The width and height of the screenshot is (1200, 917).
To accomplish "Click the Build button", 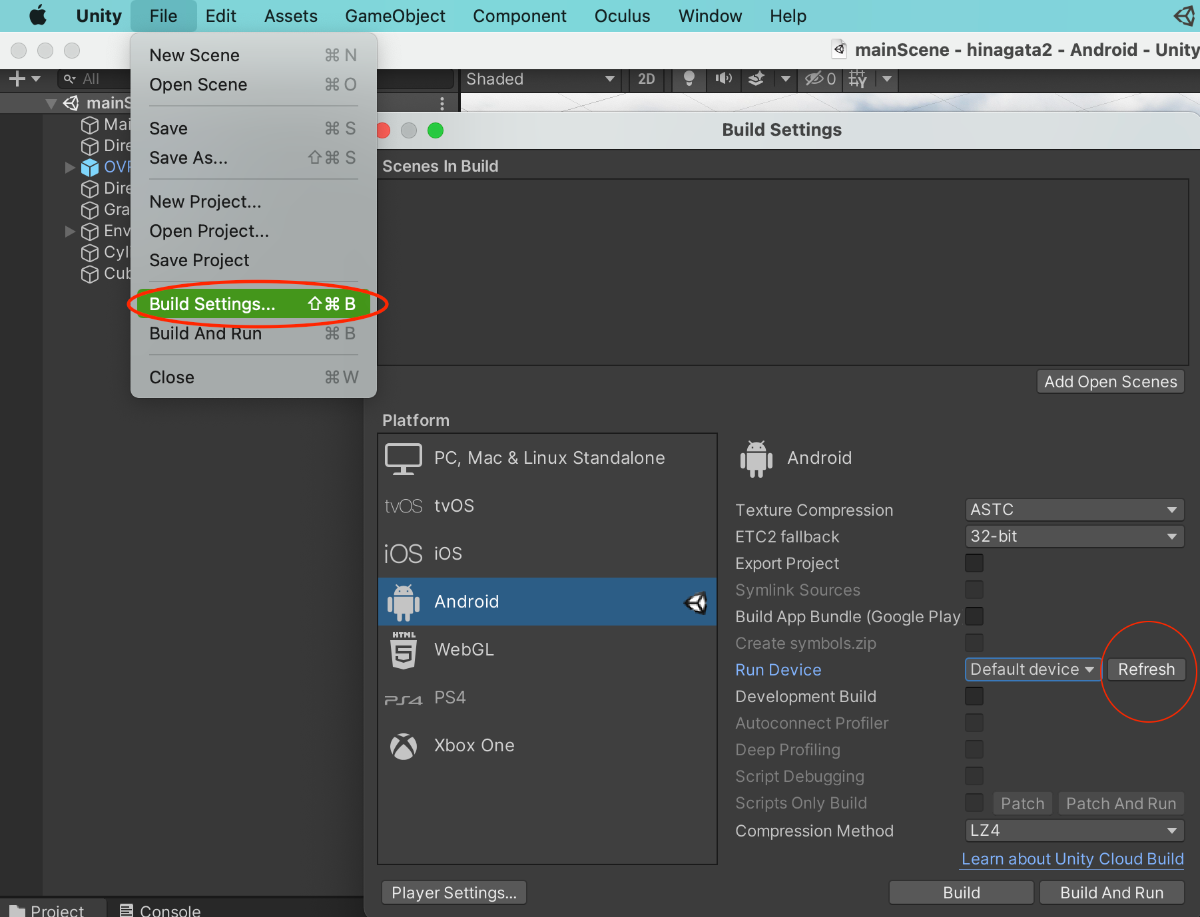I will 961,893.
